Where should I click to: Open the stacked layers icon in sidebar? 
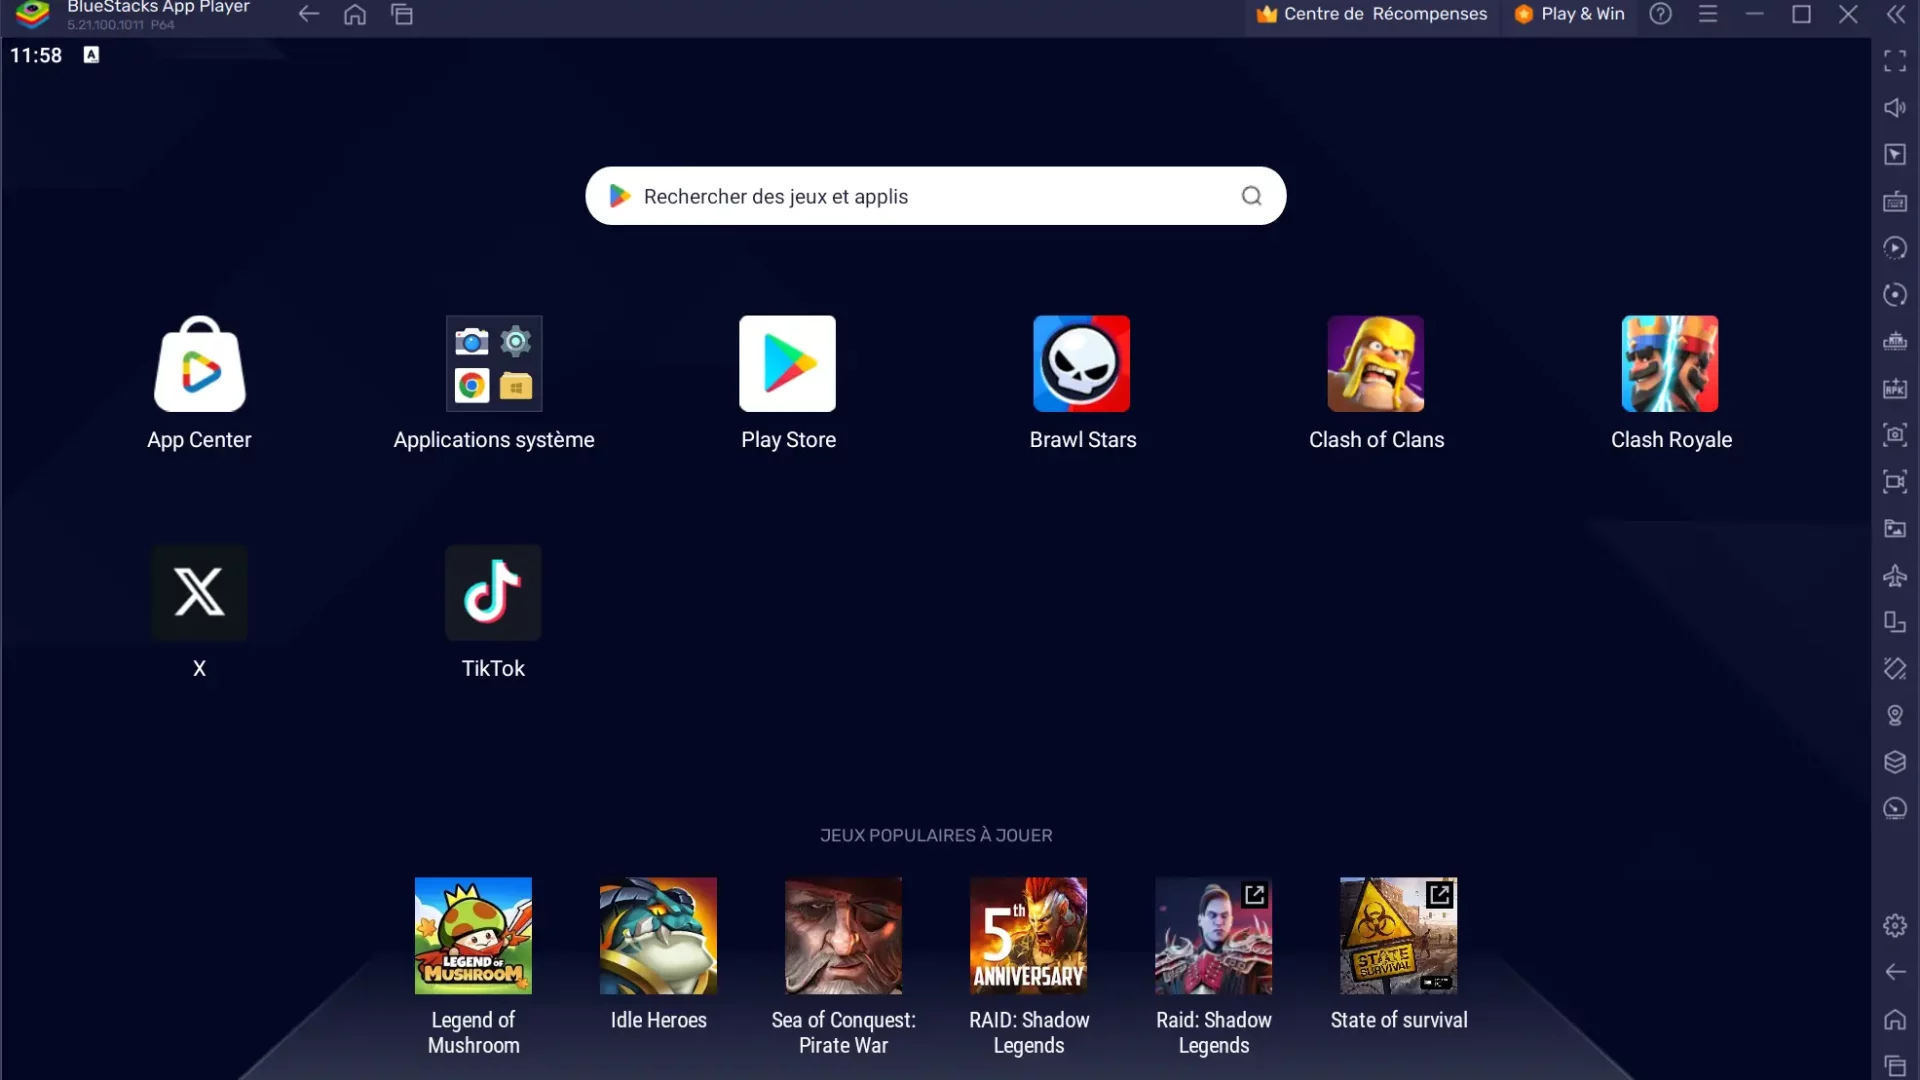(x=1895, y=762)
